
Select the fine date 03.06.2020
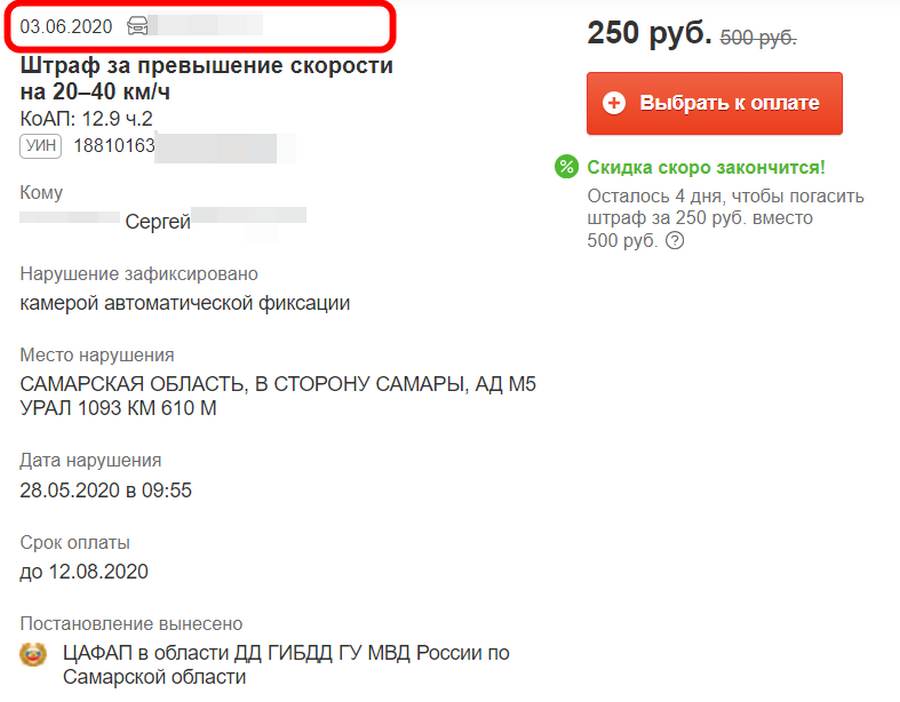[66, 26]
